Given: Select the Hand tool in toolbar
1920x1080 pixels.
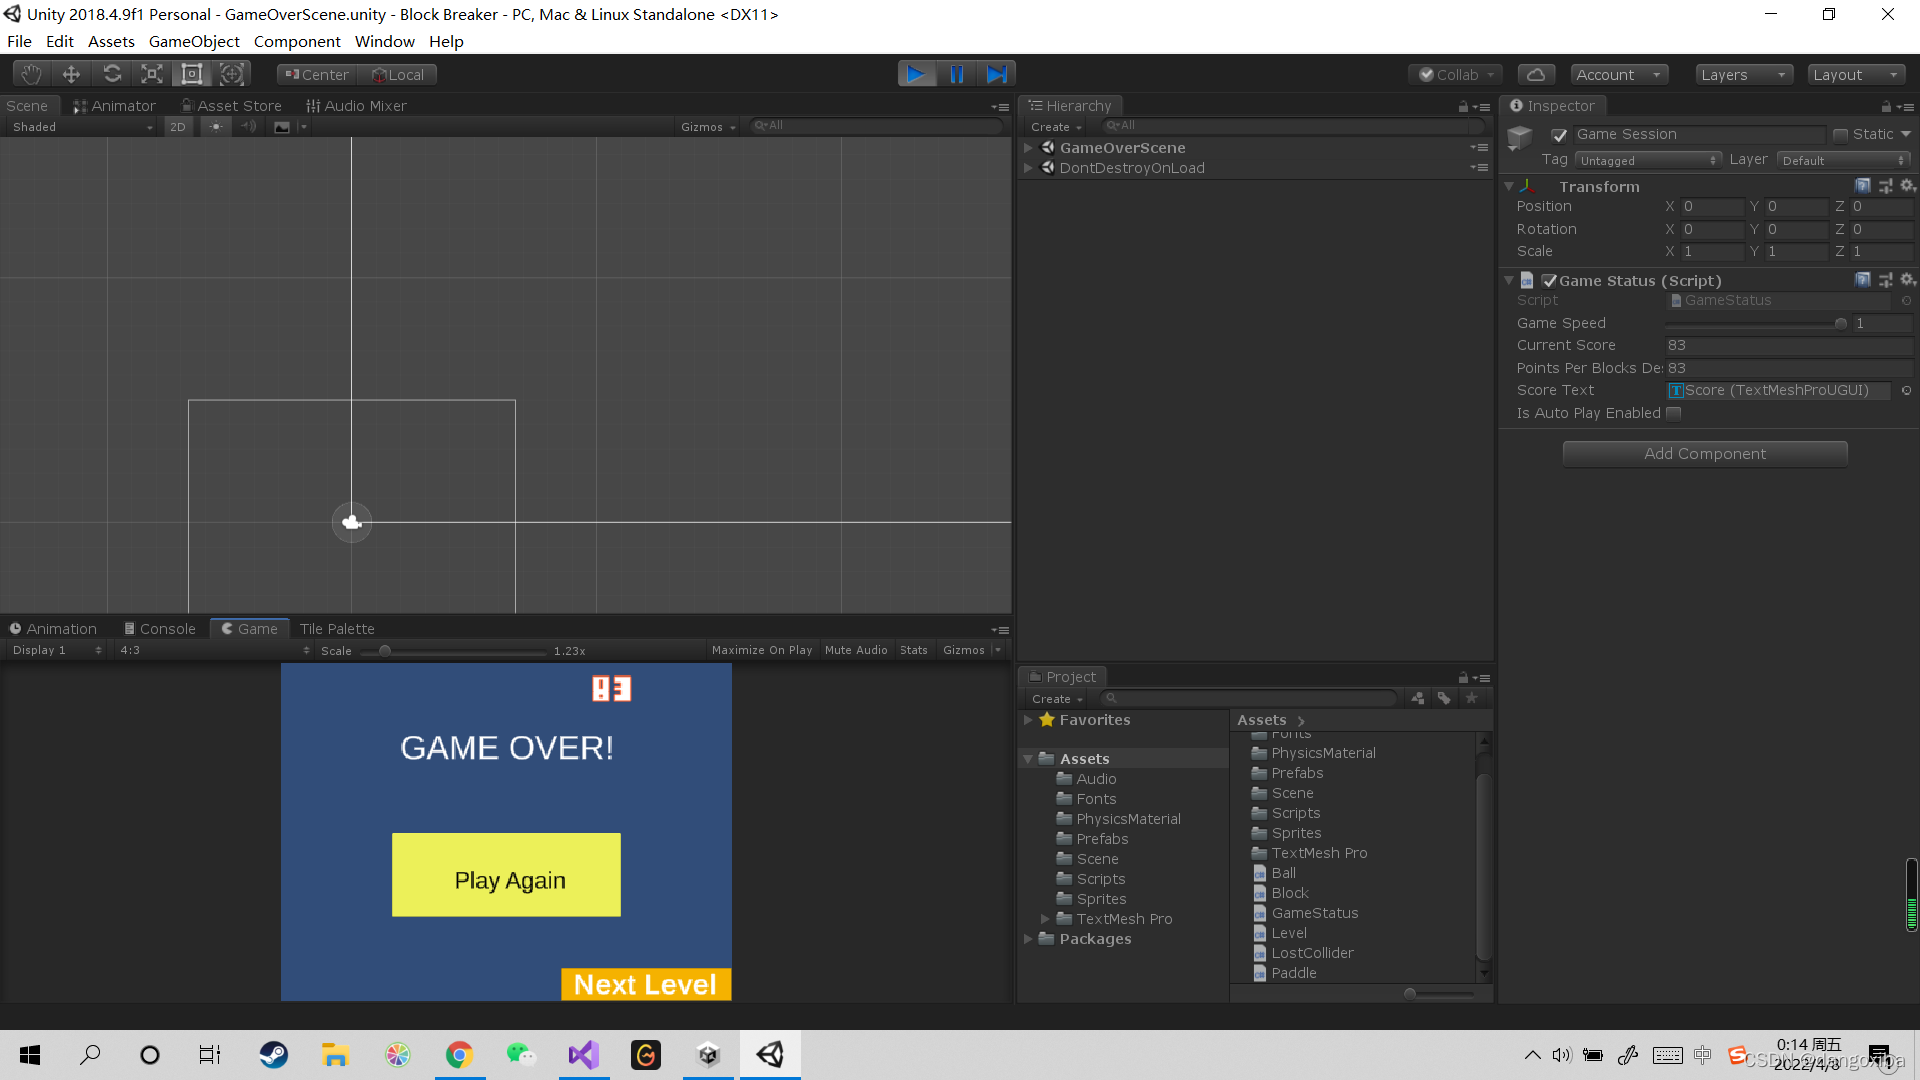Looking at the screenshot, I should tap(31, 74).
